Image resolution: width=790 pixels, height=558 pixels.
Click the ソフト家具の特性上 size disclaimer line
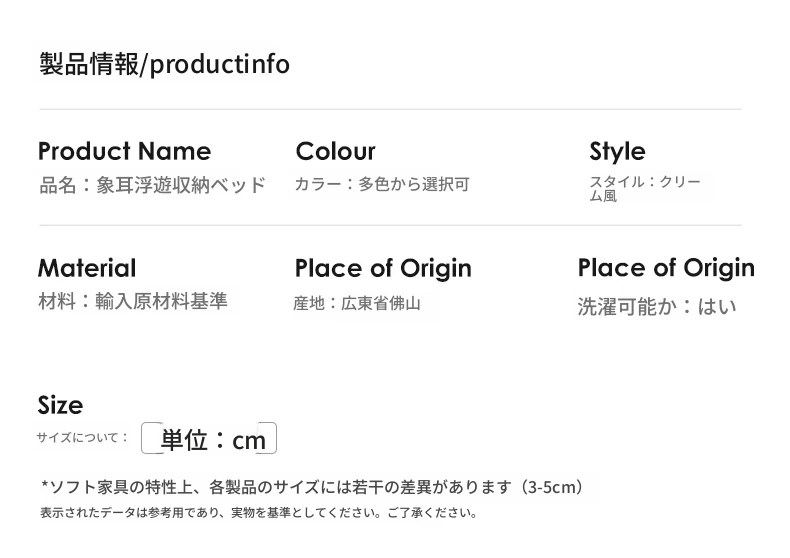311,488
